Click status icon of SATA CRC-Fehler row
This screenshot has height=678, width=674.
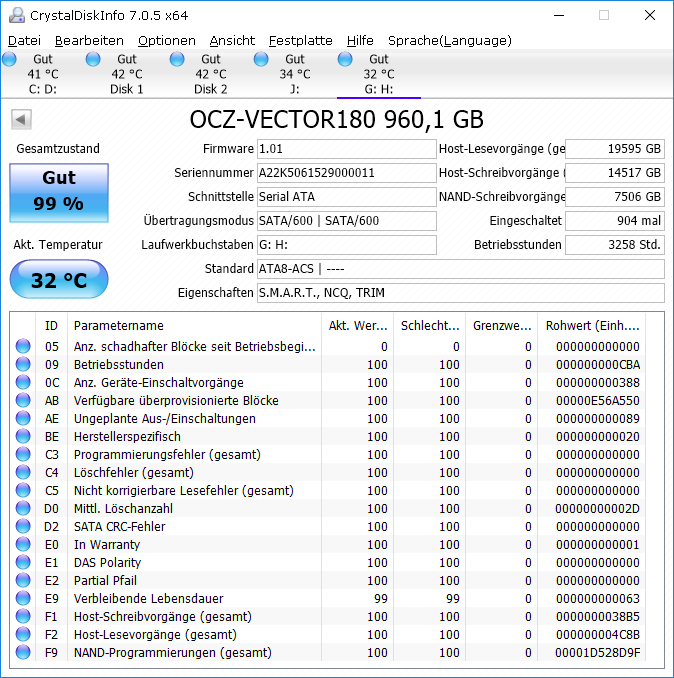[x=23, y=527]
